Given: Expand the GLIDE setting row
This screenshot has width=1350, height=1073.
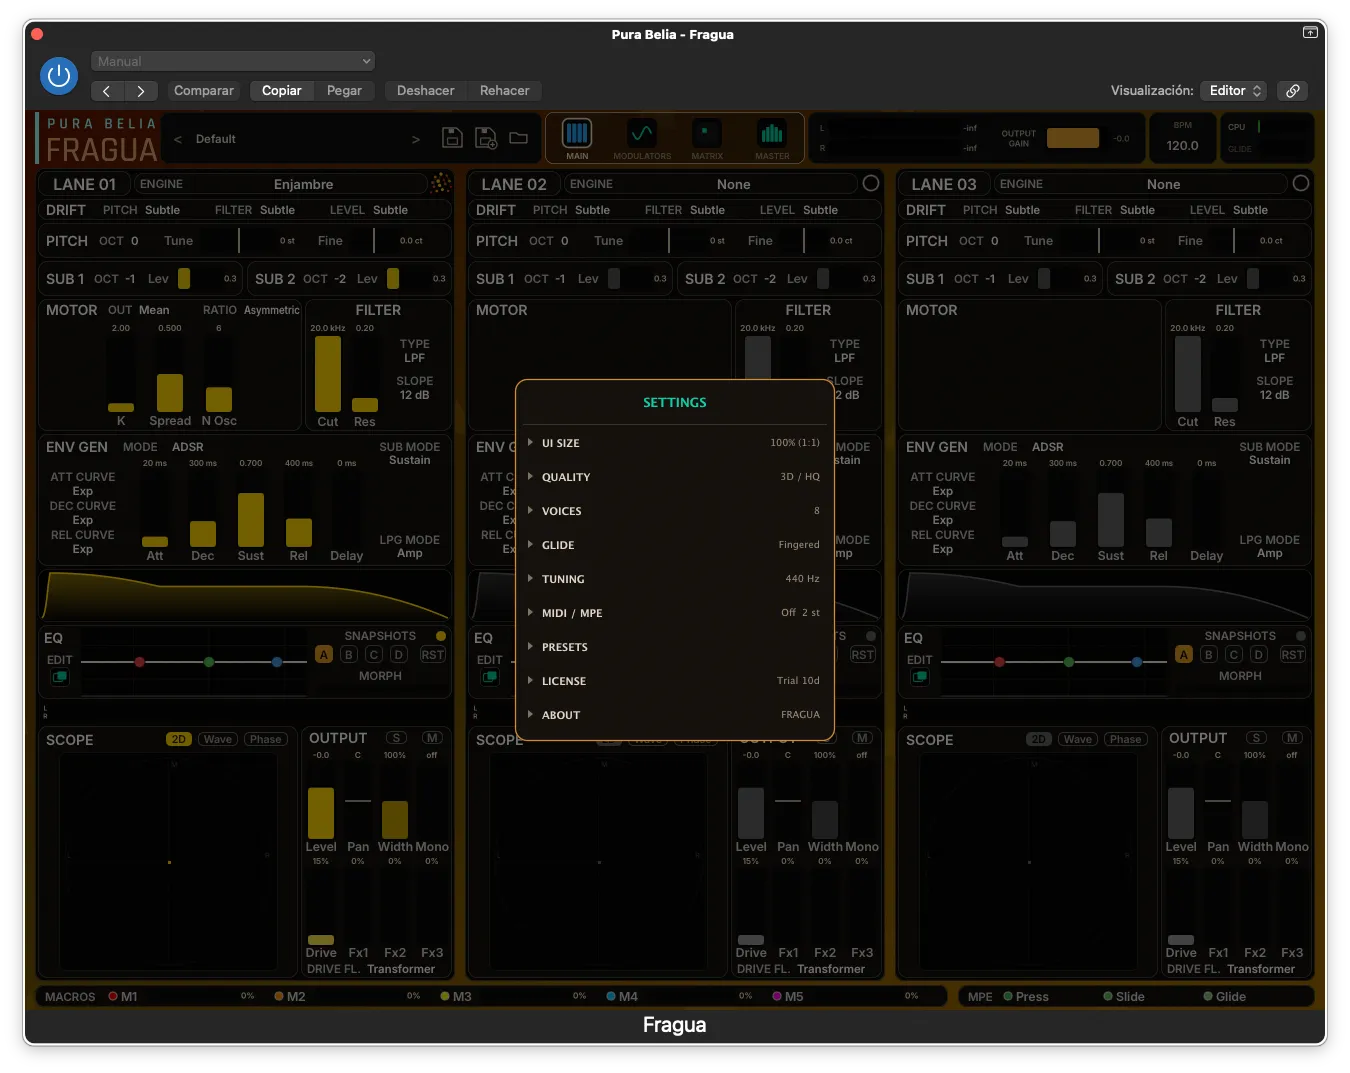Looking at the screenshot, I should coord(674,545).
